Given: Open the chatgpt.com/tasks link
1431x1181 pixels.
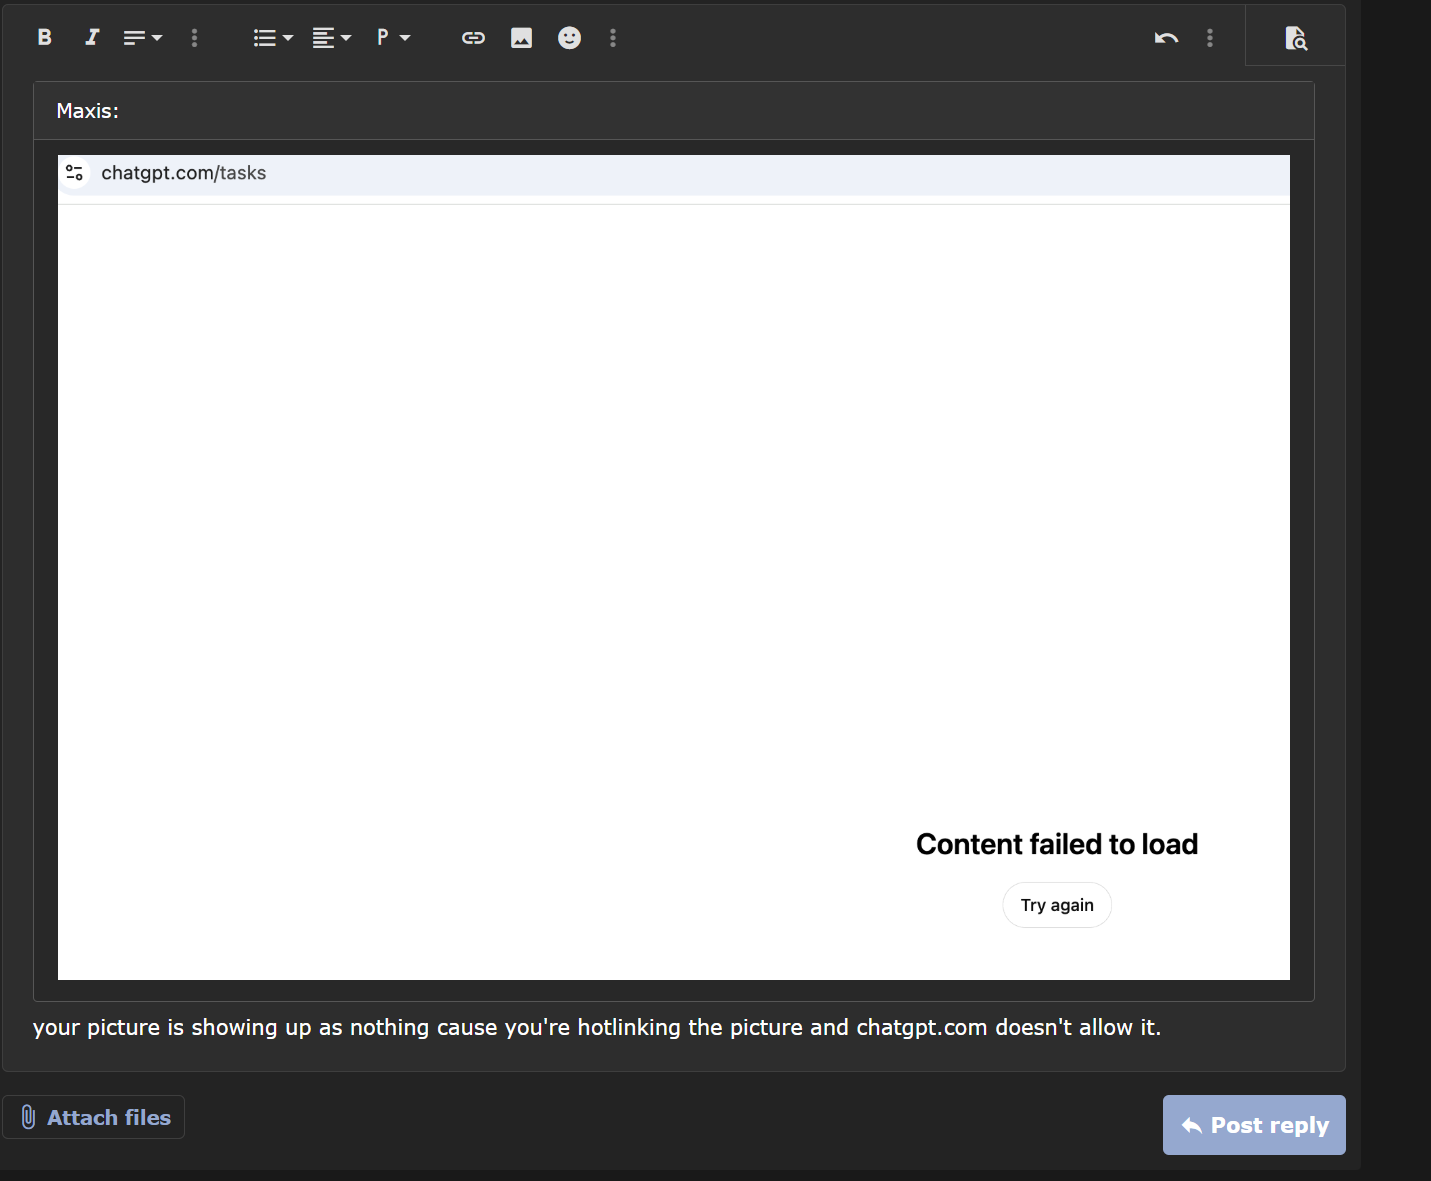Looking at the screenshot, I should [x=184, y=172].
